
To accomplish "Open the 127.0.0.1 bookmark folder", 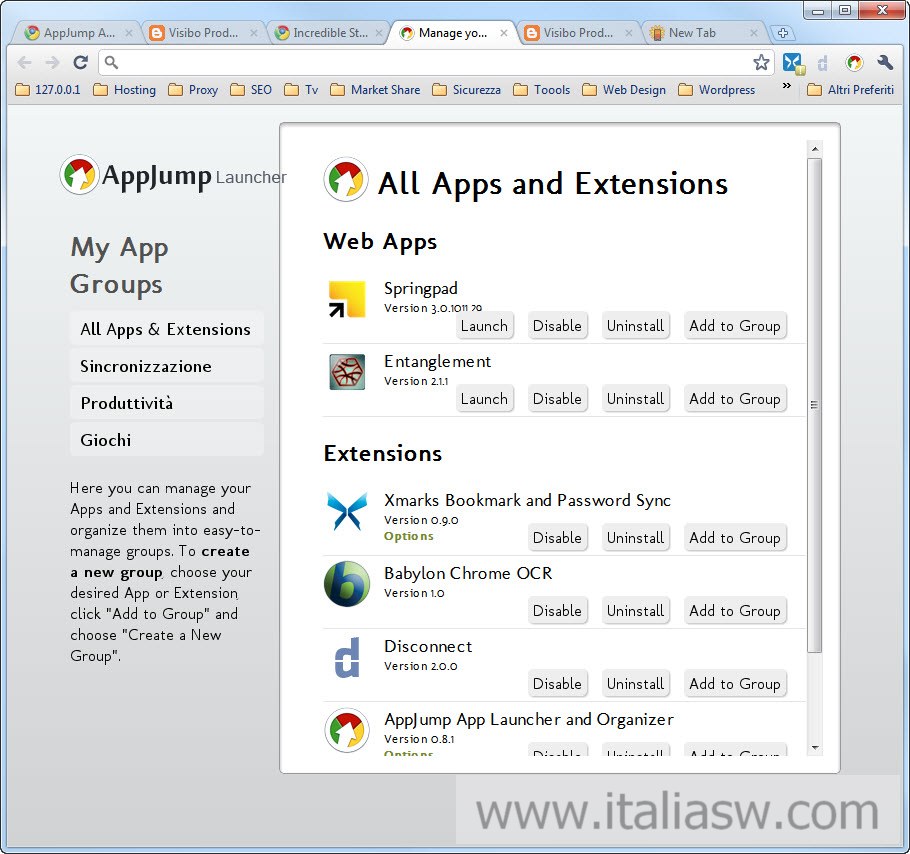I will click(x=48, y=90).
